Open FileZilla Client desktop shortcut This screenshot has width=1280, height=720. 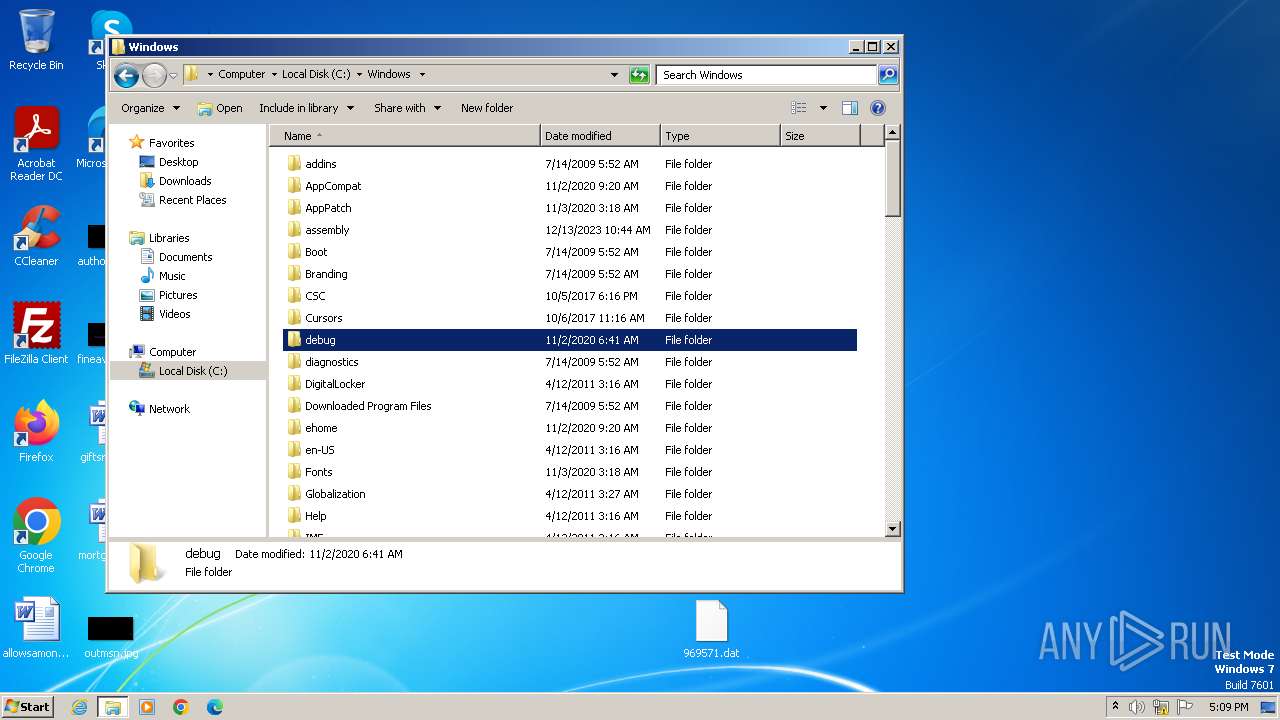pos(36,333)
